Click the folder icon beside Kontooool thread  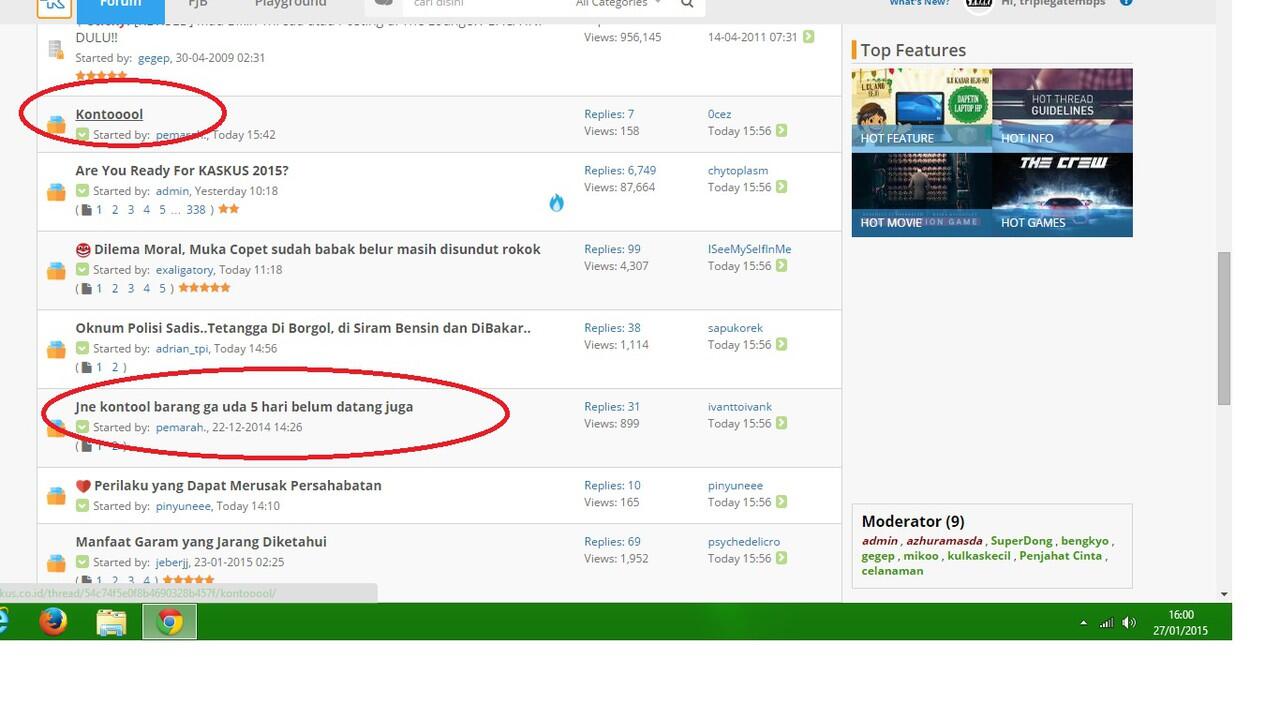coord(56,125)
